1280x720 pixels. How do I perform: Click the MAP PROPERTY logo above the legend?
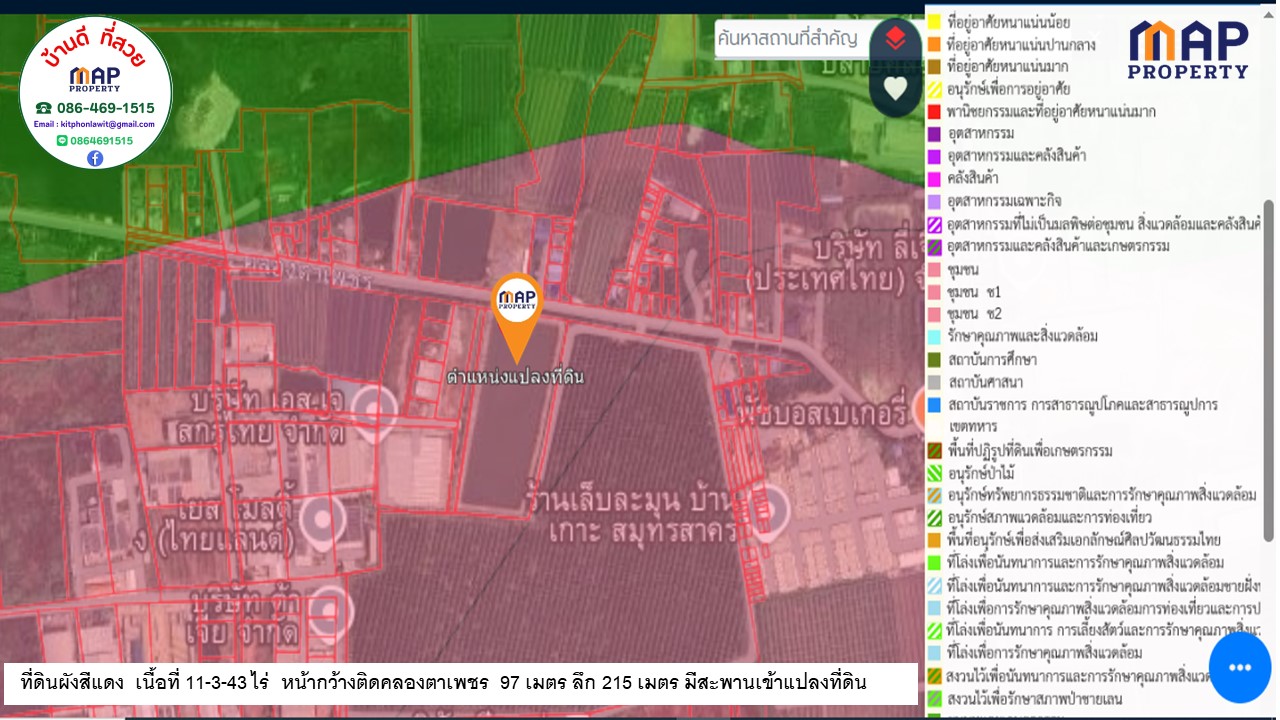[x=1188, y=49]
